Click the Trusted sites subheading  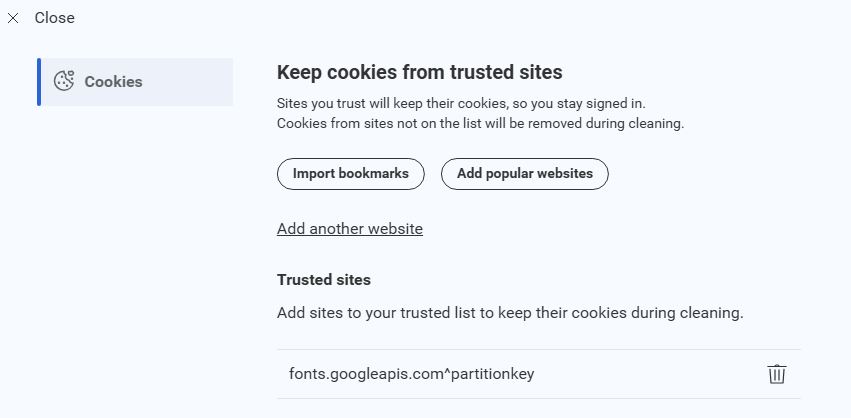pyautogui.click(x=323, y=280)
